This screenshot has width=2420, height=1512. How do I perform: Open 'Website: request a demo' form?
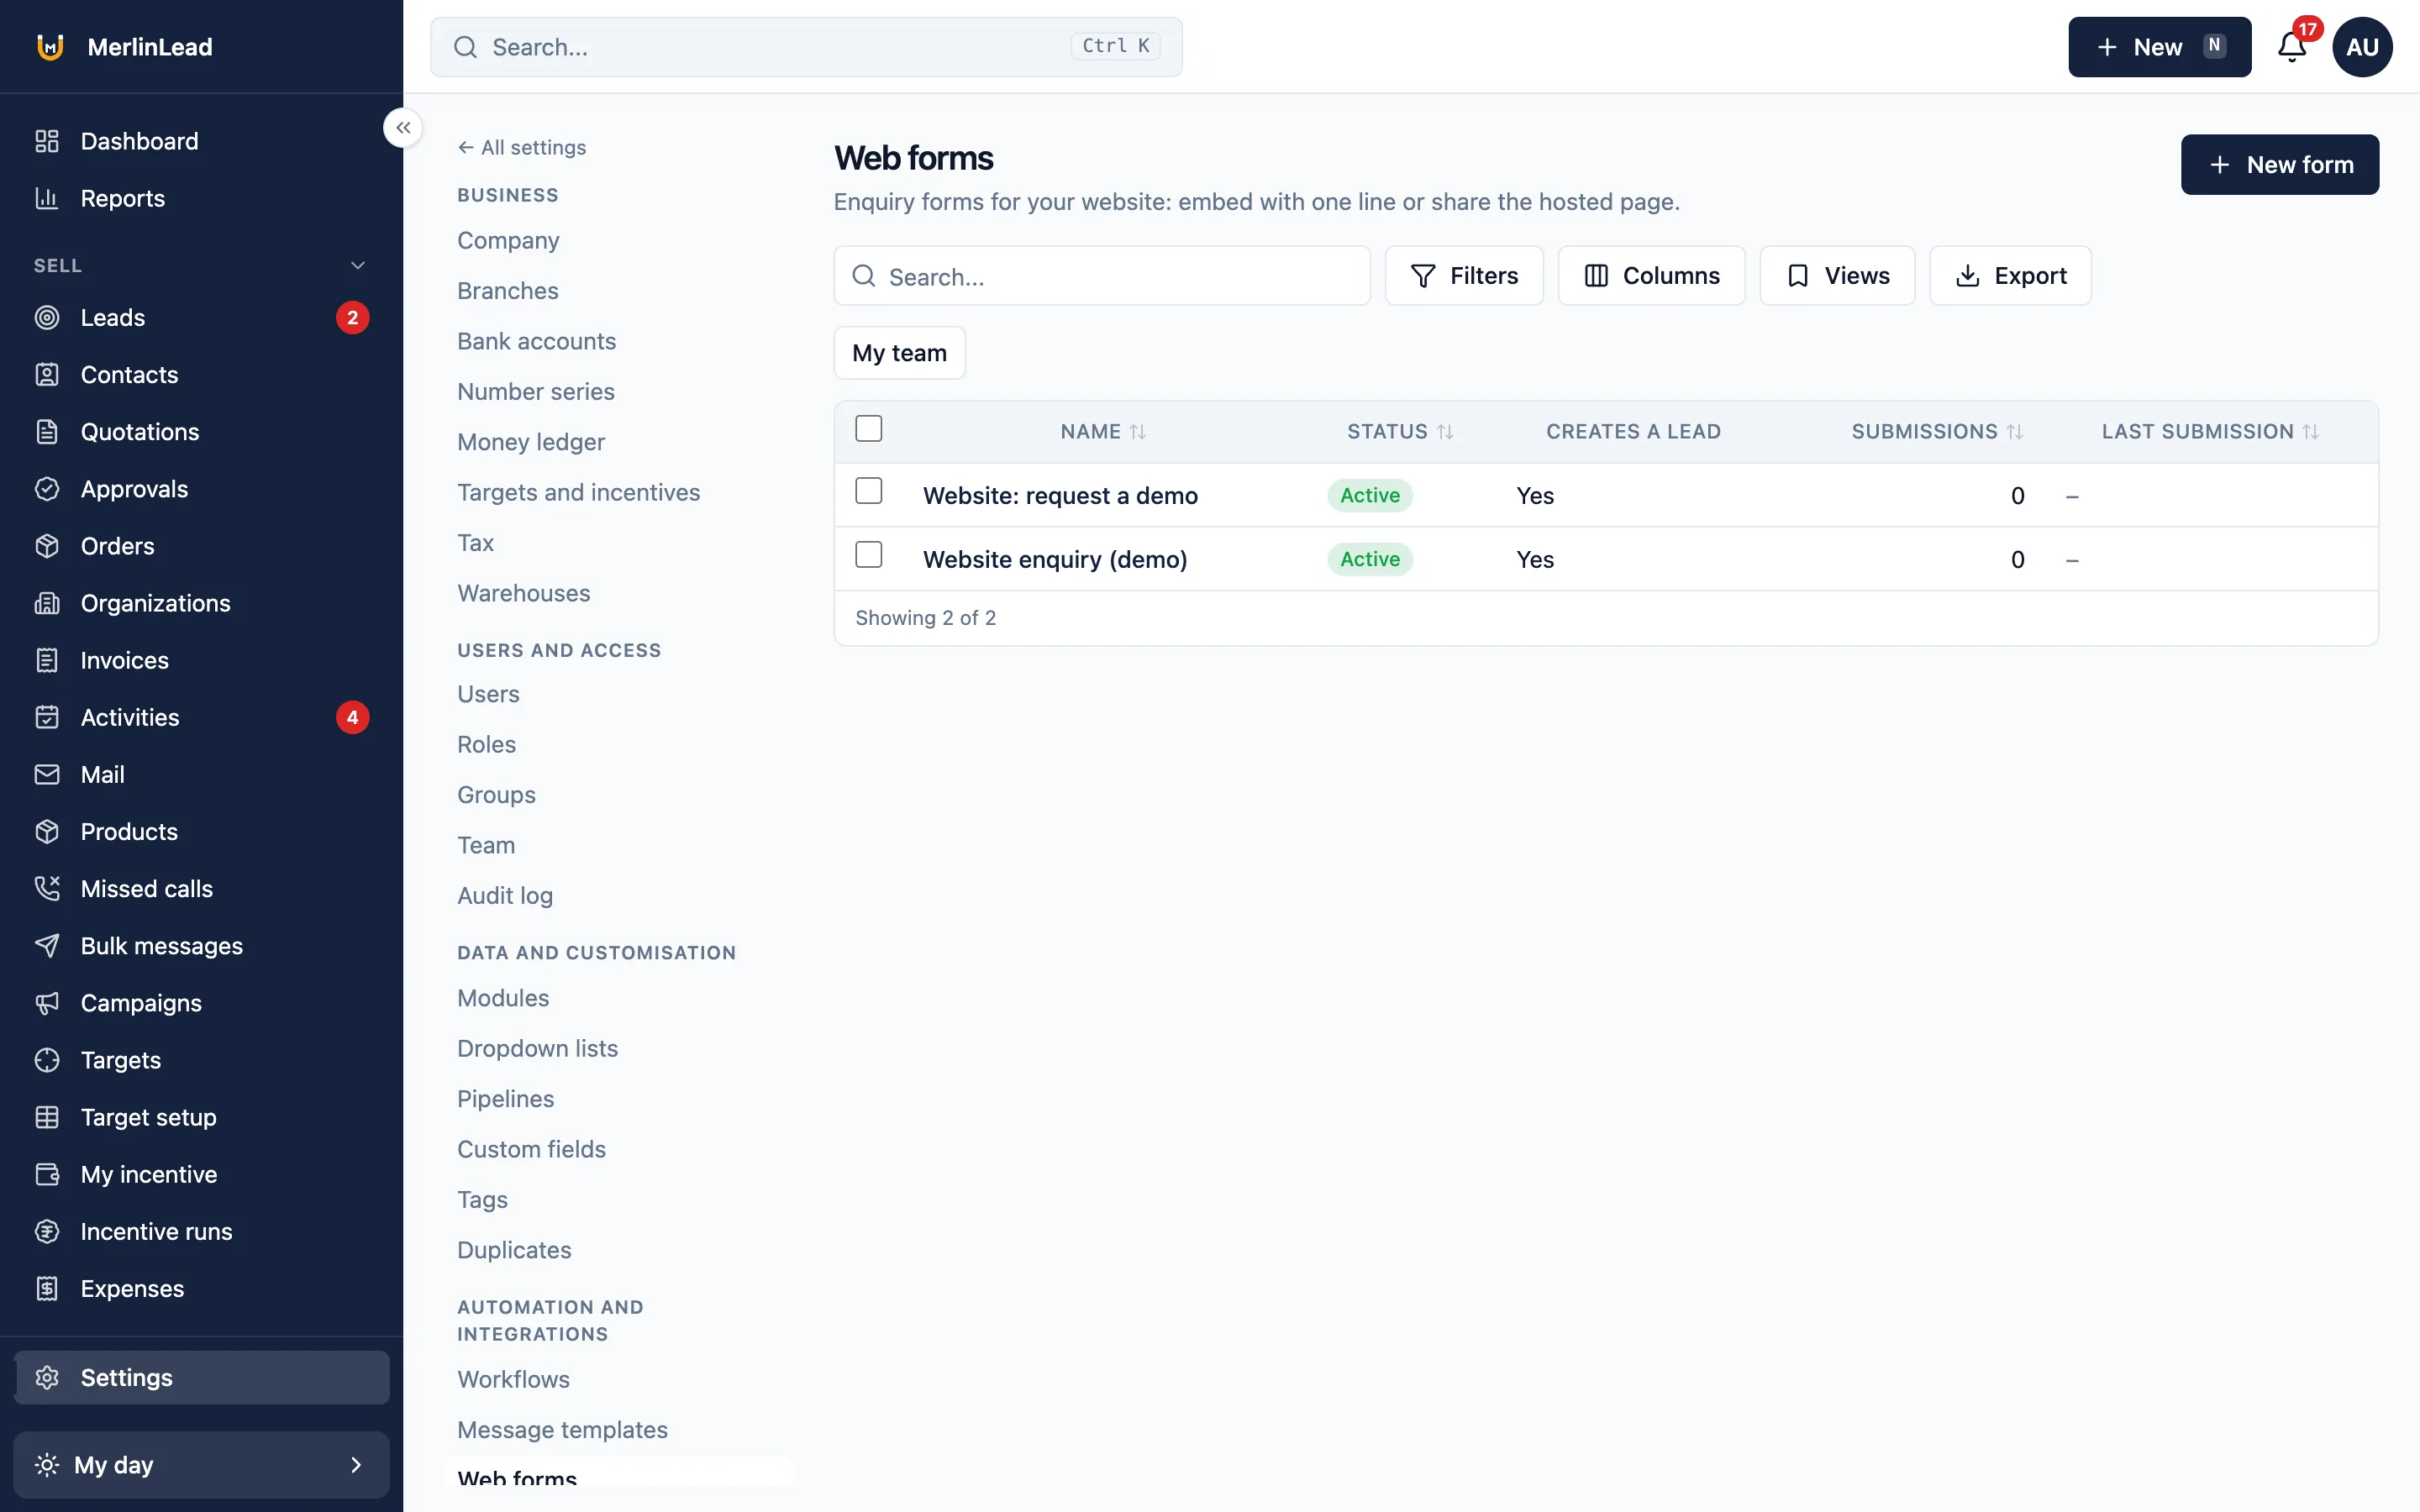(x=1060, y=495)
